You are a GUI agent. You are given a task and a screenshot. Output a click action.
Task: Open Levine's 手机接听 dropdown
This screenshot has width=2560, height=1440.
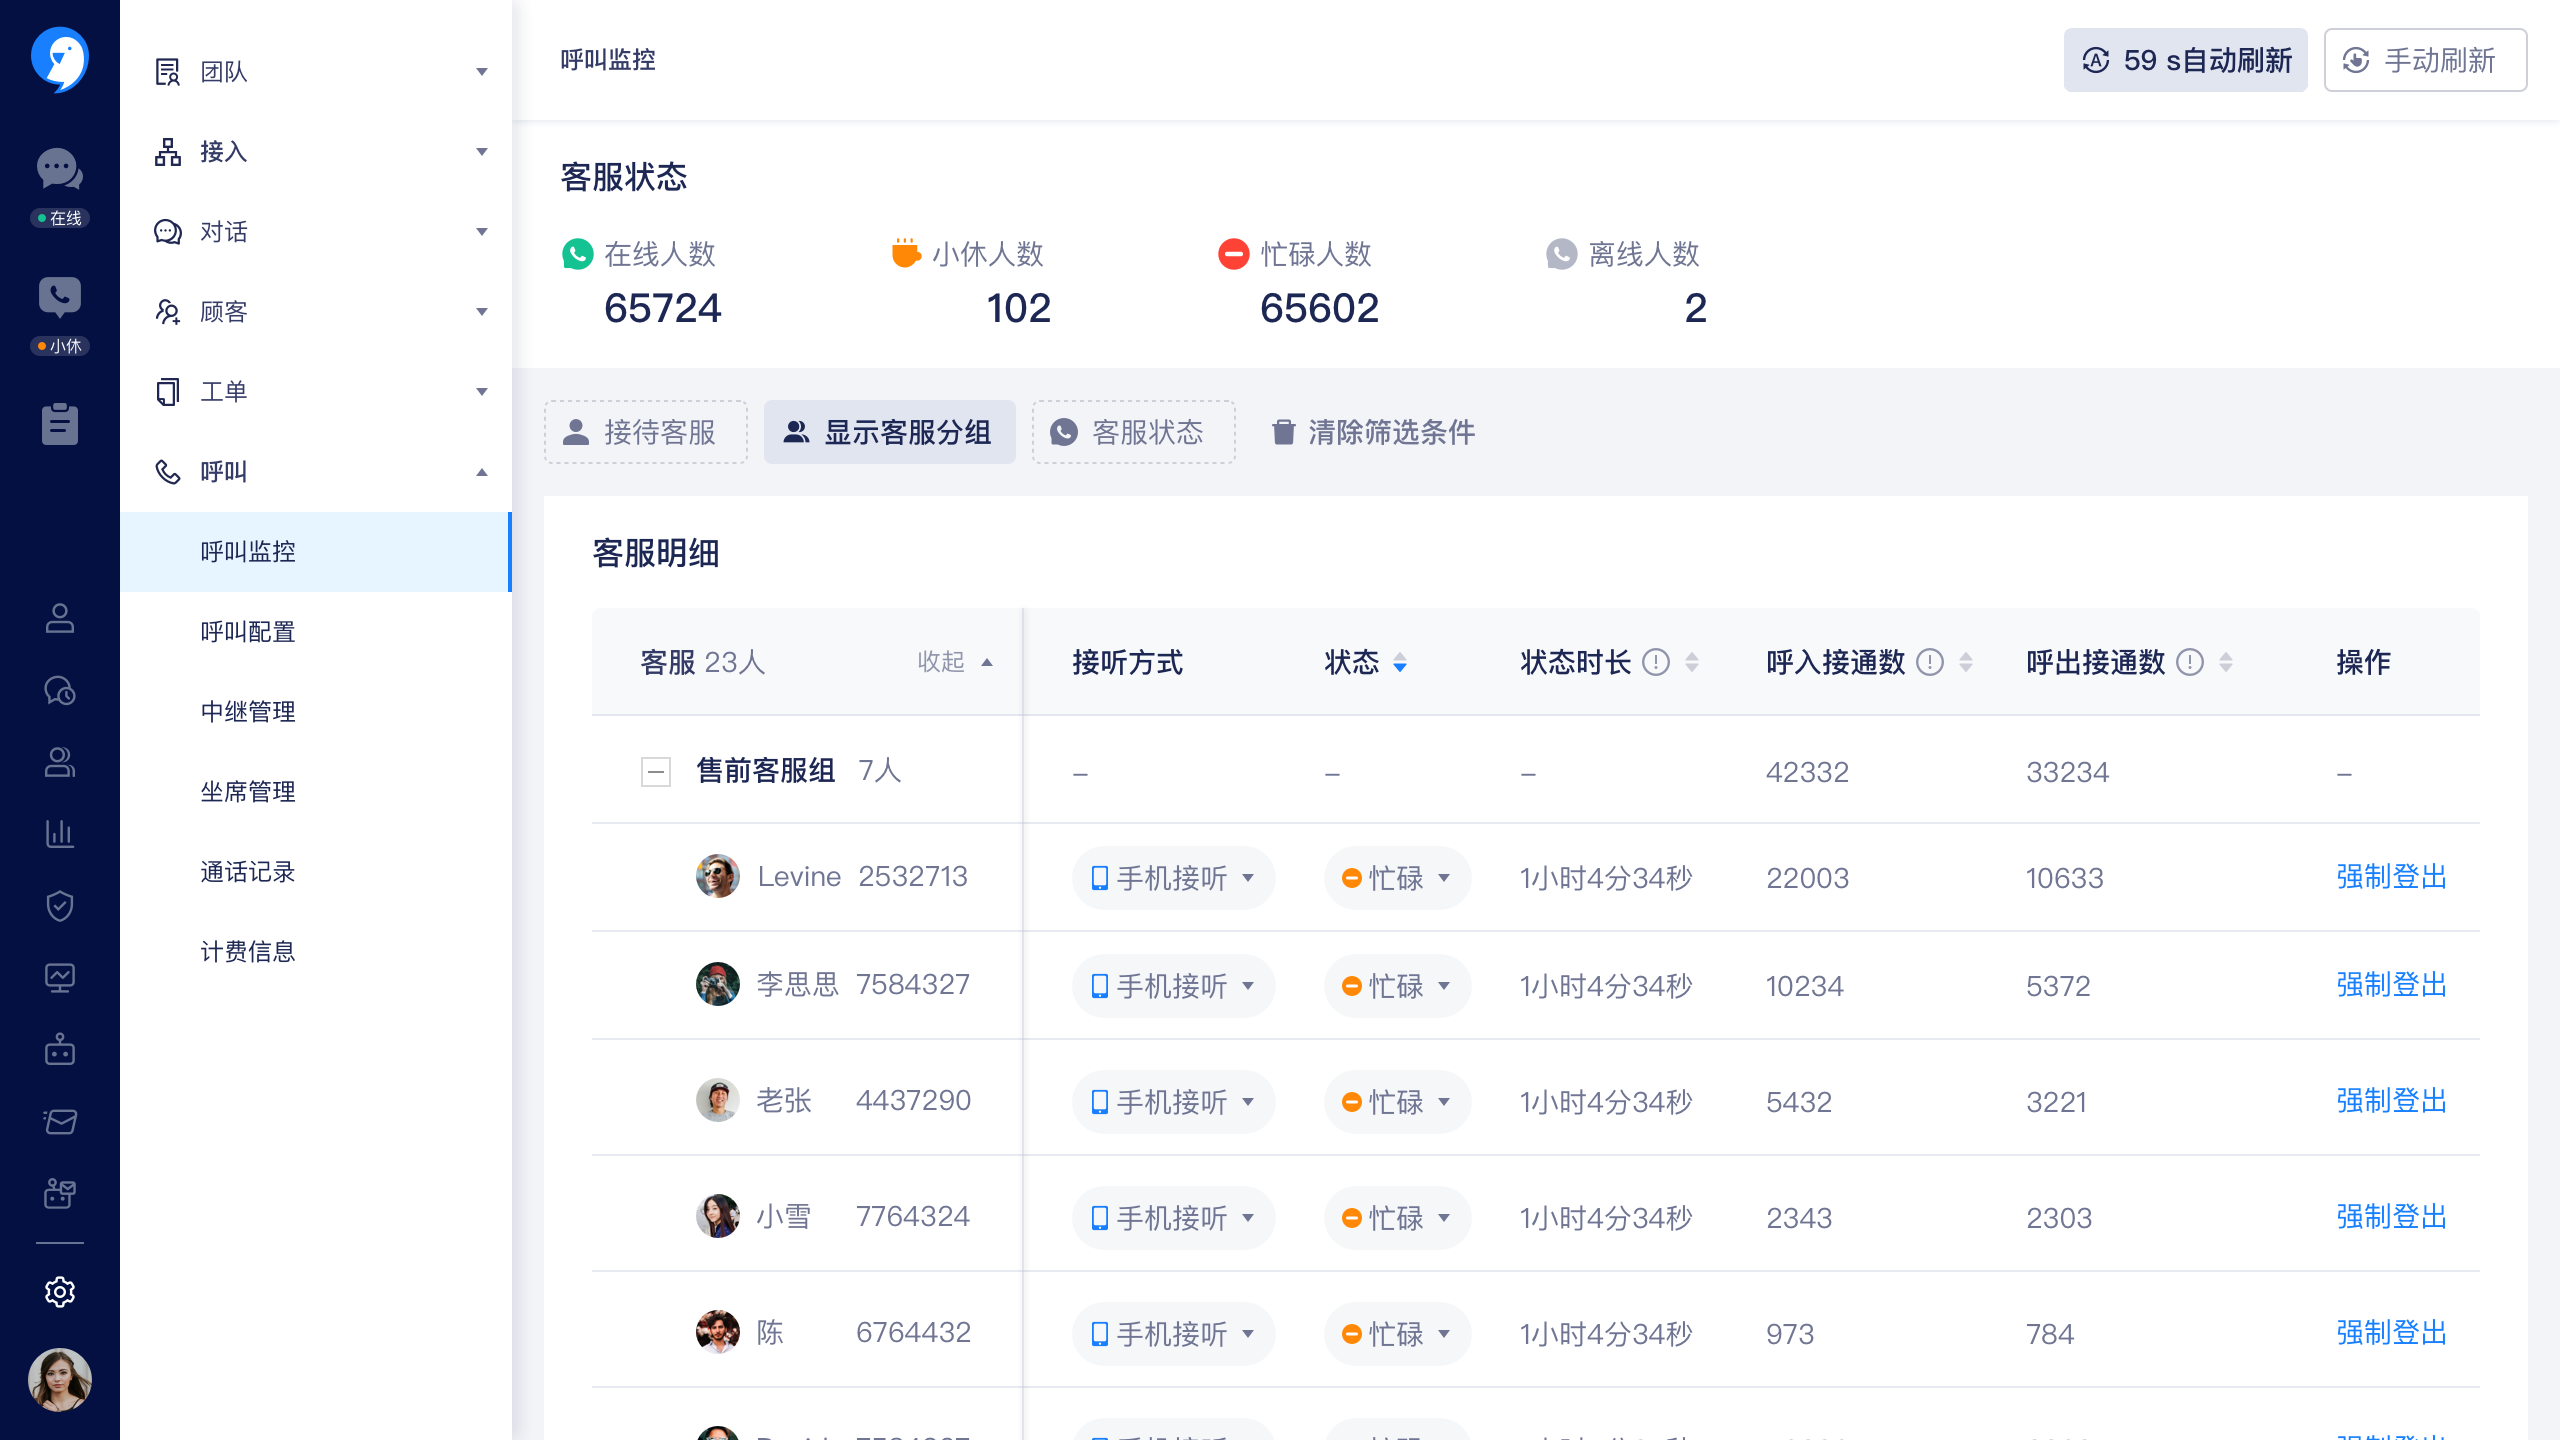pos(1173,878)
